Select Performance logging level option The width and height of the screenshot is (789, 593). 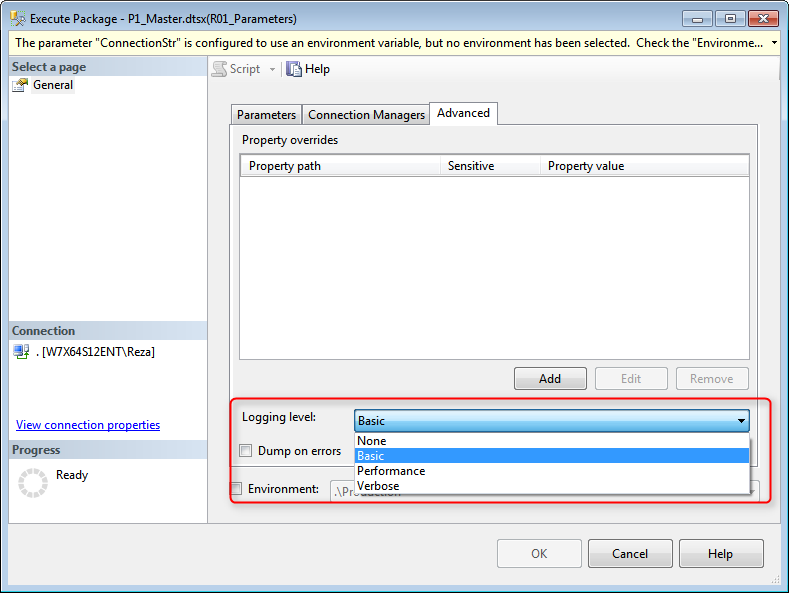391,471
